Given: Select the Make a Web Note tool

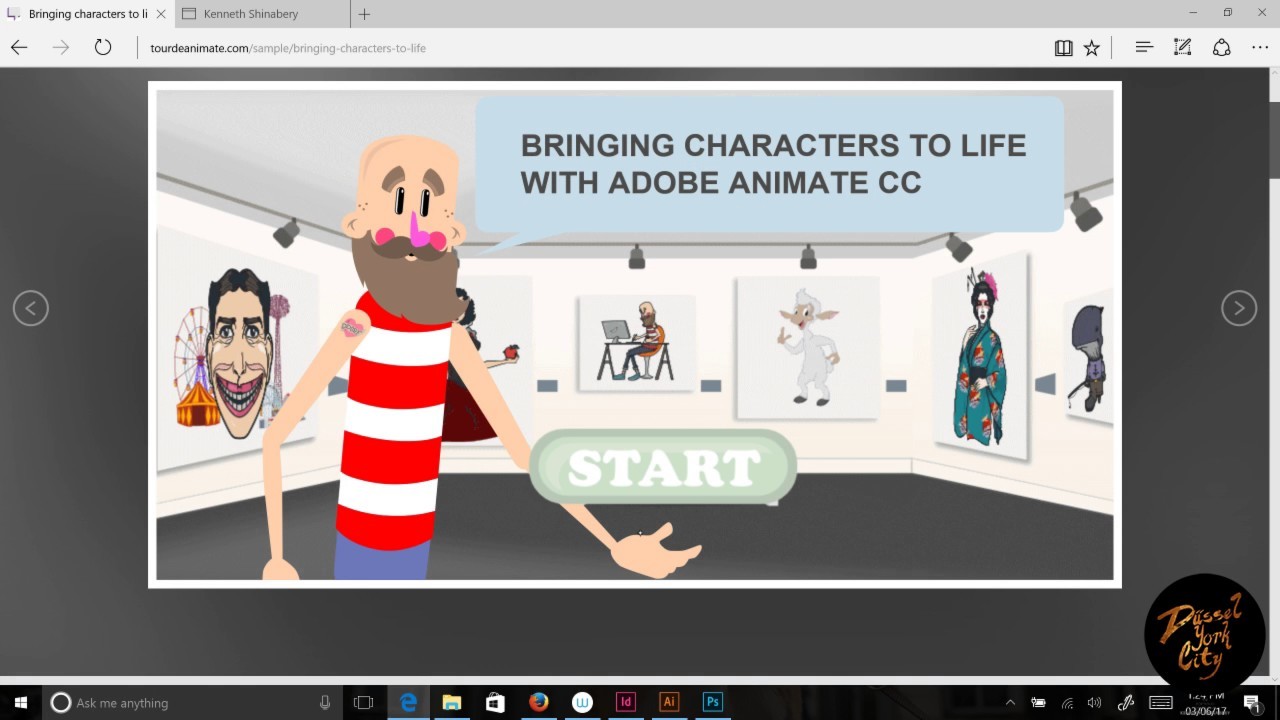Looking at the screenshot, I should click(x=1182, y=47).
